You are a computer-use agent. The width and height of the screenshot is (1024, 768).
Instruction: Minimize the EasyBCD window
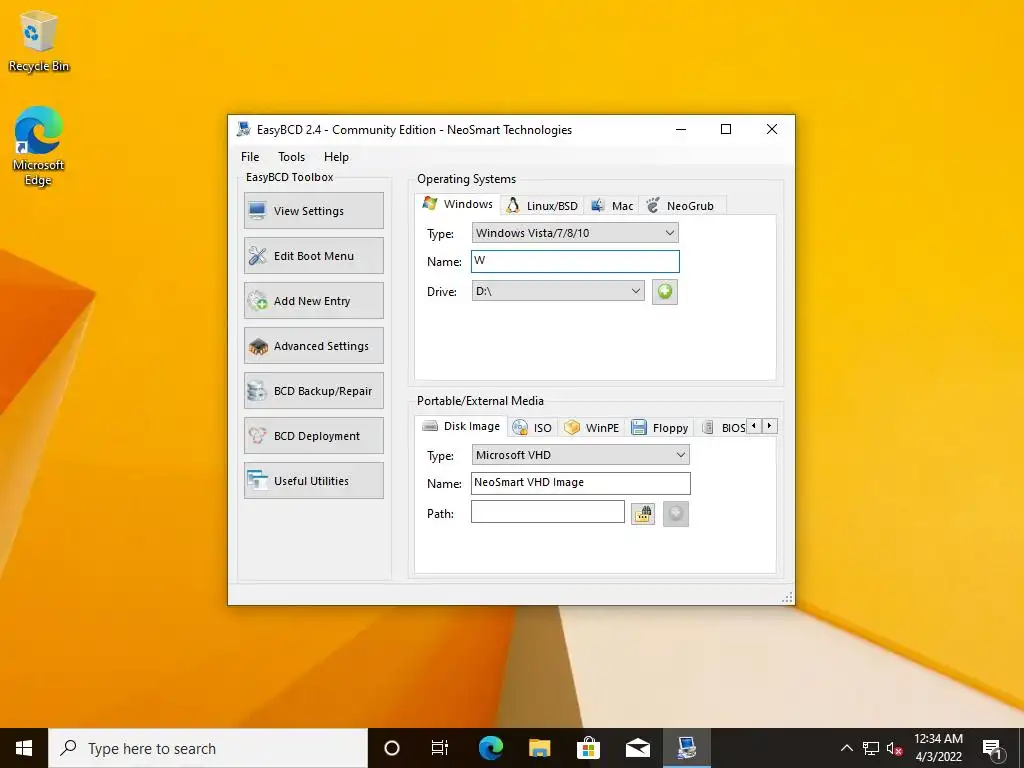click(x=680, y=129)
